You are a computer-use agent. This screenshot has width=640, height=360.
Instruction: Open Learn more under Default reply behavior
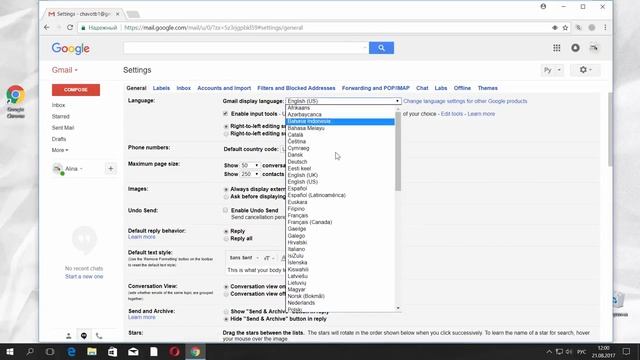pyautogui.click(x=142, y=237)
